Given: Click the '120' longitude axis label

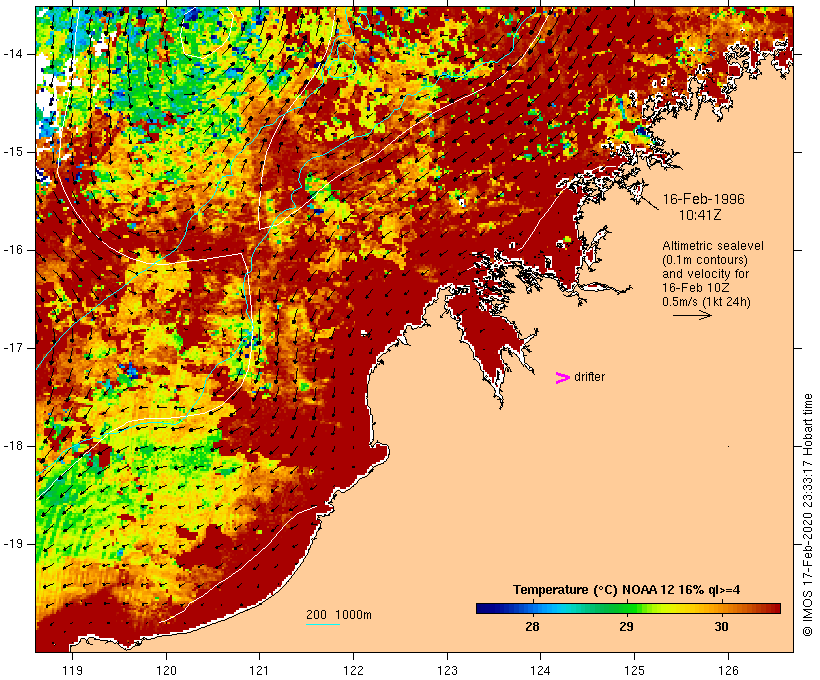Looking at the screenshot, I should coord(166,670).
